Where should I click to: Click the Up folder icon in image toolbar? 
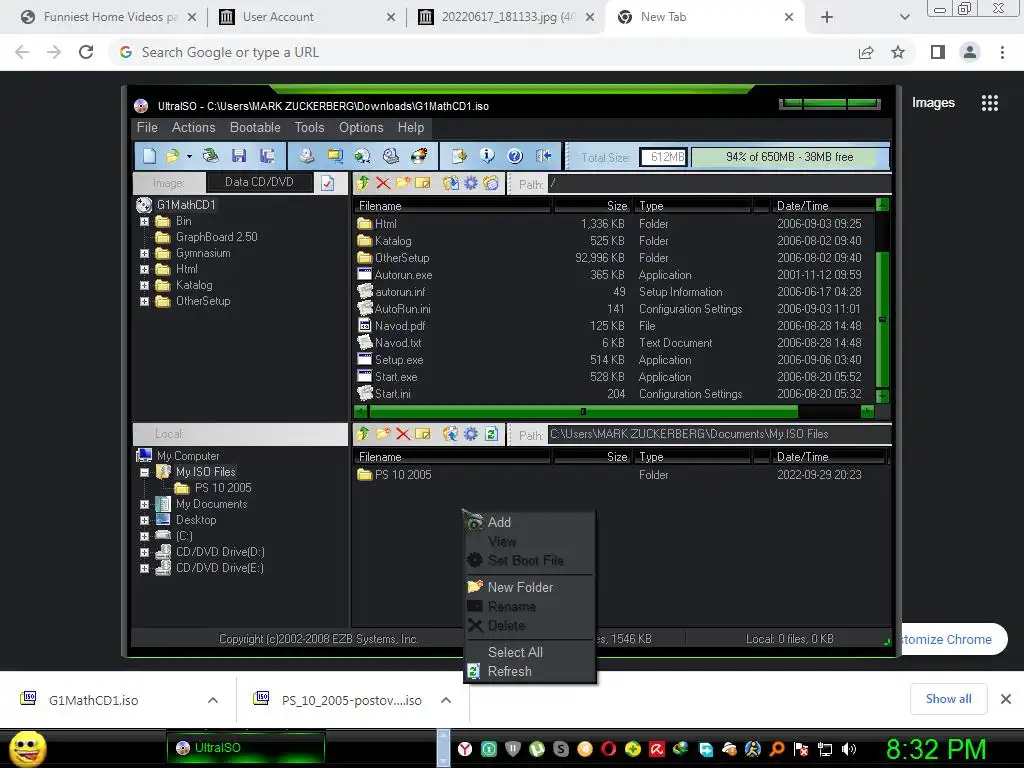coord(364,184)
